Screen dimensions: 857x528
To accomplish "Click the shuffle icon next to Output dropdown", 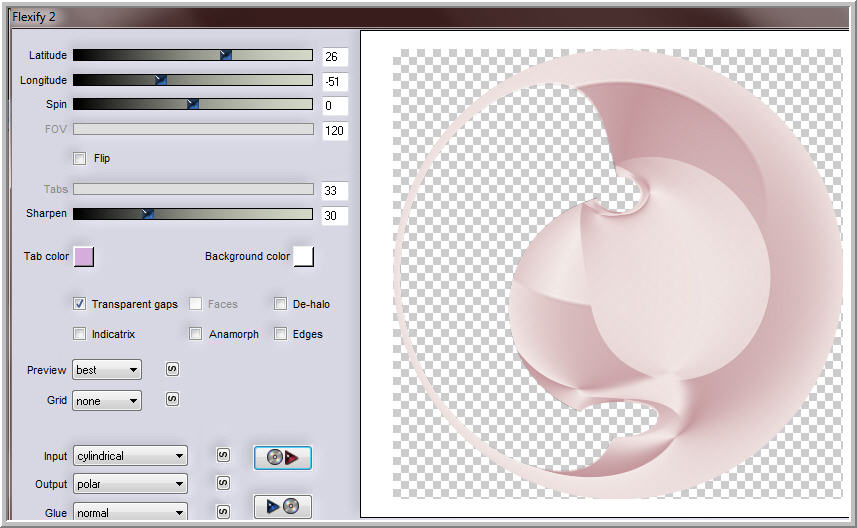I will click(x=223, y=483).
